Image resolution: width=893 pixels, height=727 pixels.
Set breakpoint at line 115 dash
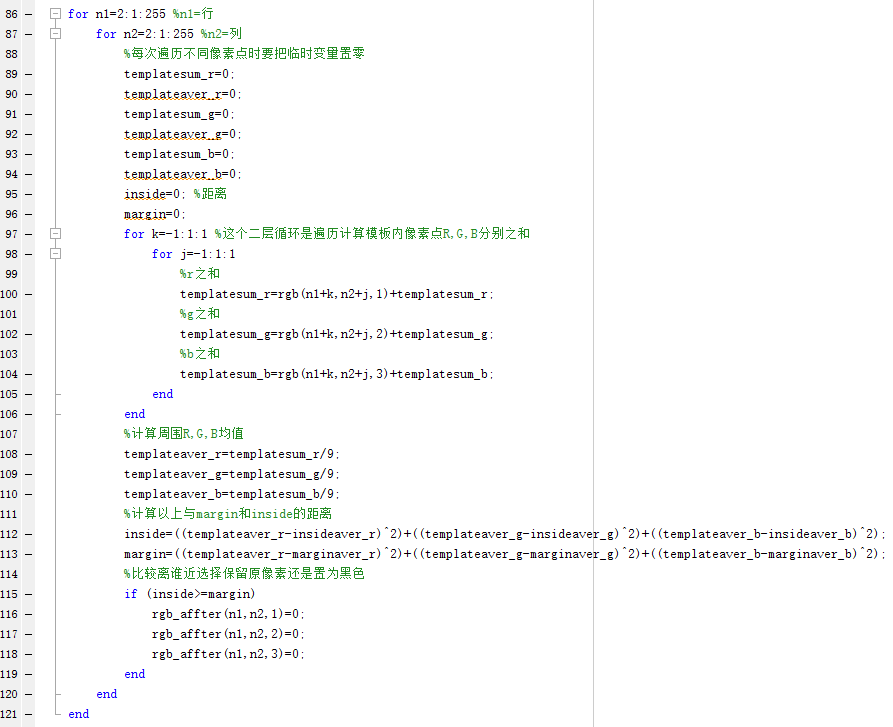[x=28, y=594]
